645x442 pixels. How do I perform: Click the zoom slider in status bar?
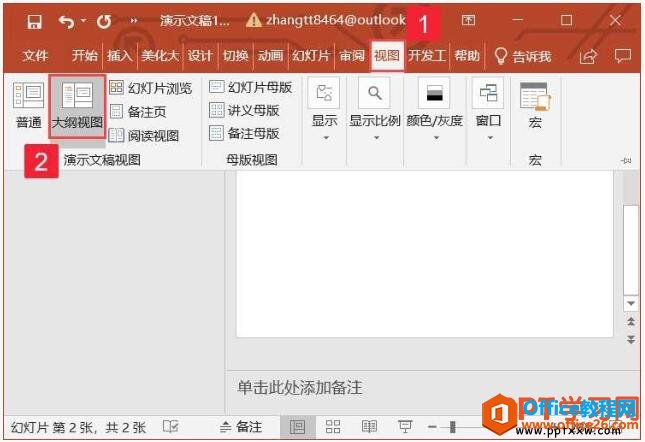453,427
